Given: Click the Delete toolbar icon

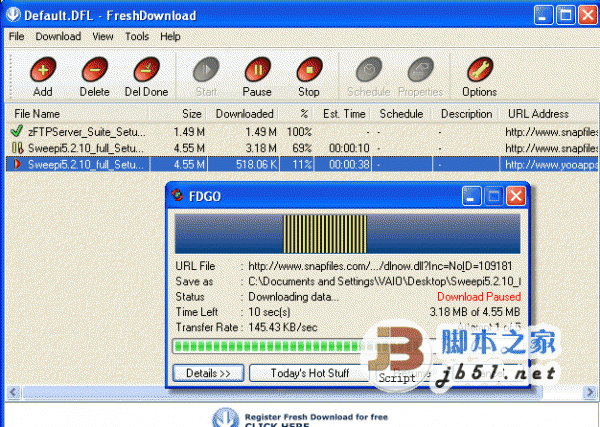Looking at the screenshot, I should pos(95,70).
